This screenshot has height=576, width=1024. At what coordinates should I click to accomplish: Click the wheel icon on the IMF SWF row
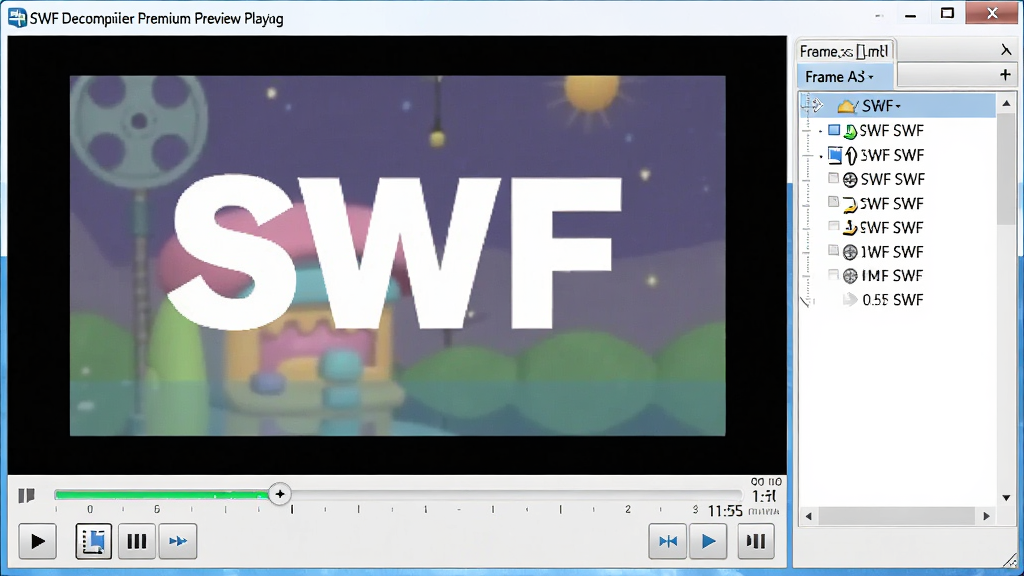[x=850, y=276]
